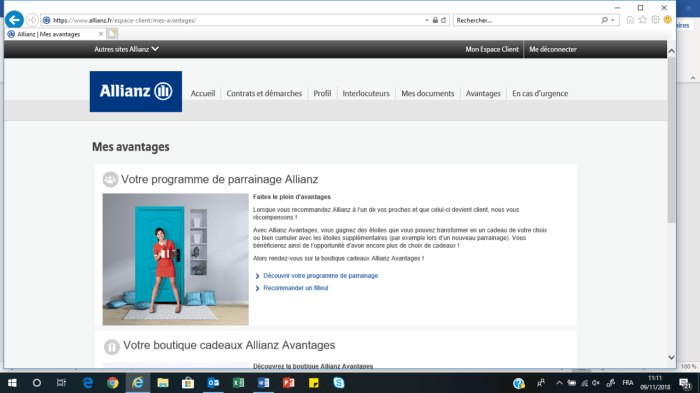Switch to Internet Explorer taskbar icon
This screenshot has width=700, height=393.
[x=138, y=383]
